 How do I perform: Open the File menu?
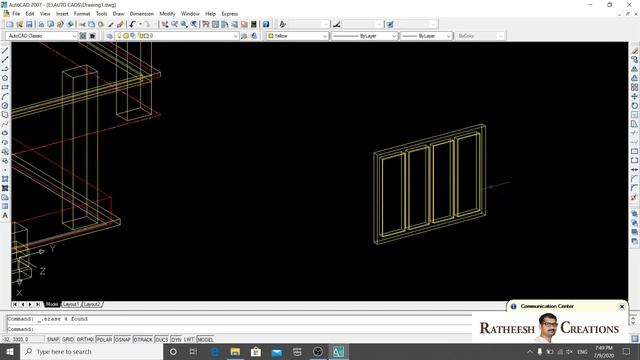(x=16, y=14)
